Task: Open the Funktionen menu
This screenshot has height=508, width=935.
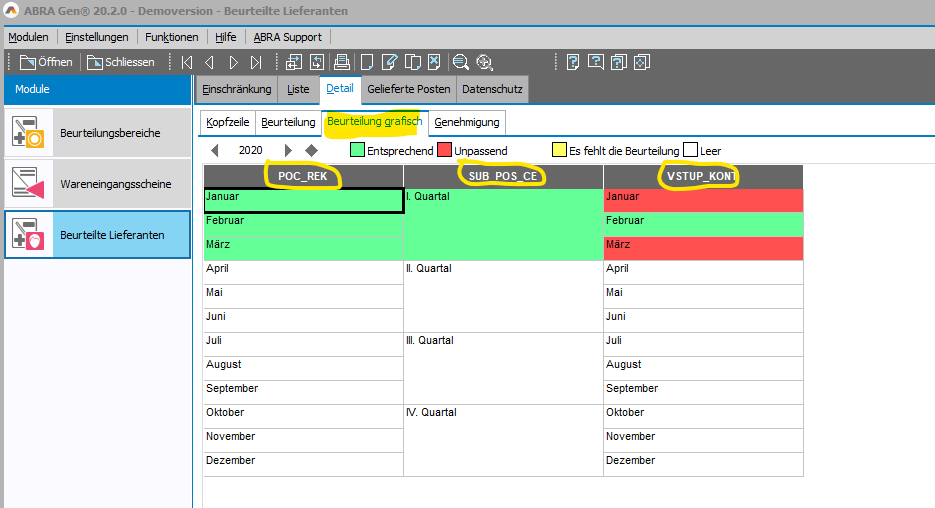Action: pyautogui.click(x=171, y=37)
